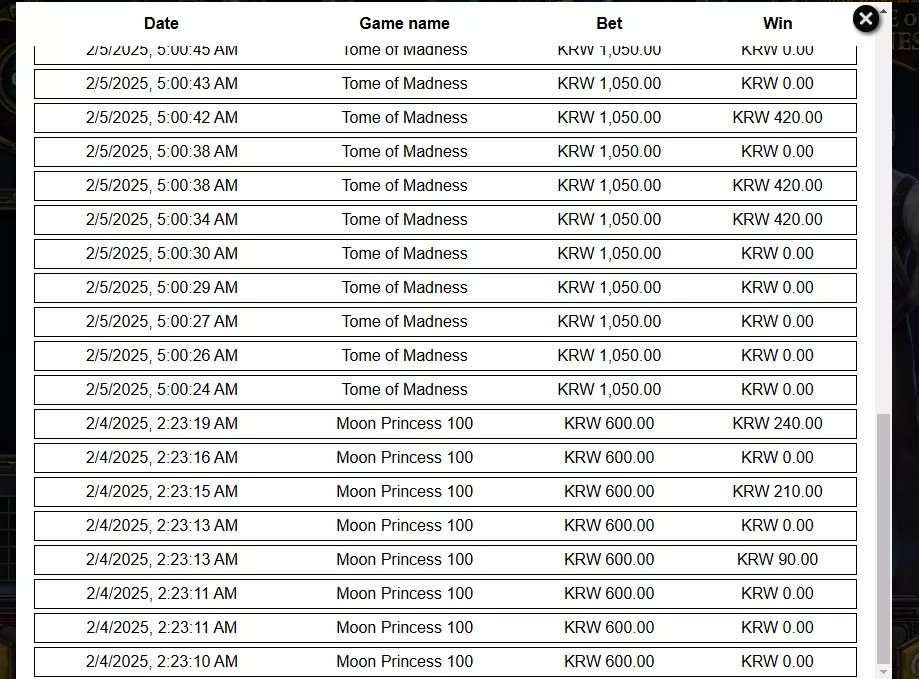This screenshot has width=919, height=679.
Task: Open the 2:23:10 AM Moon Princess 100 entry
Action: point(445,661)
